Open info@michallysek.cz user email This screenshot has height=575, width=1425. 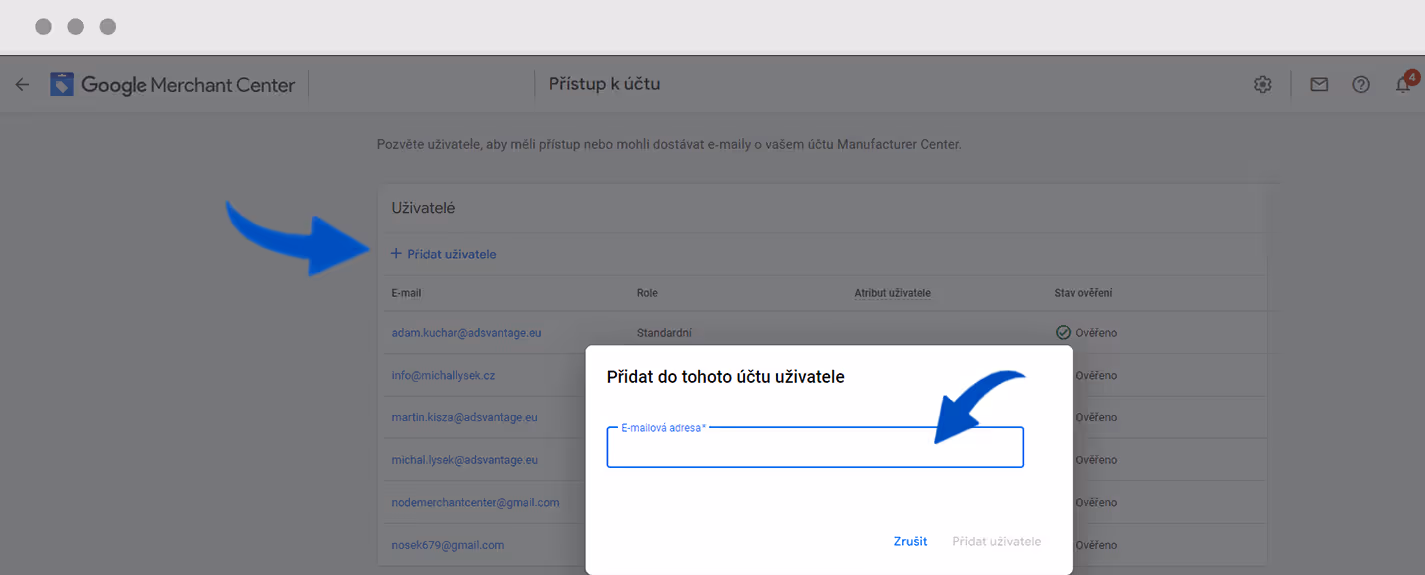coord(443,375)
